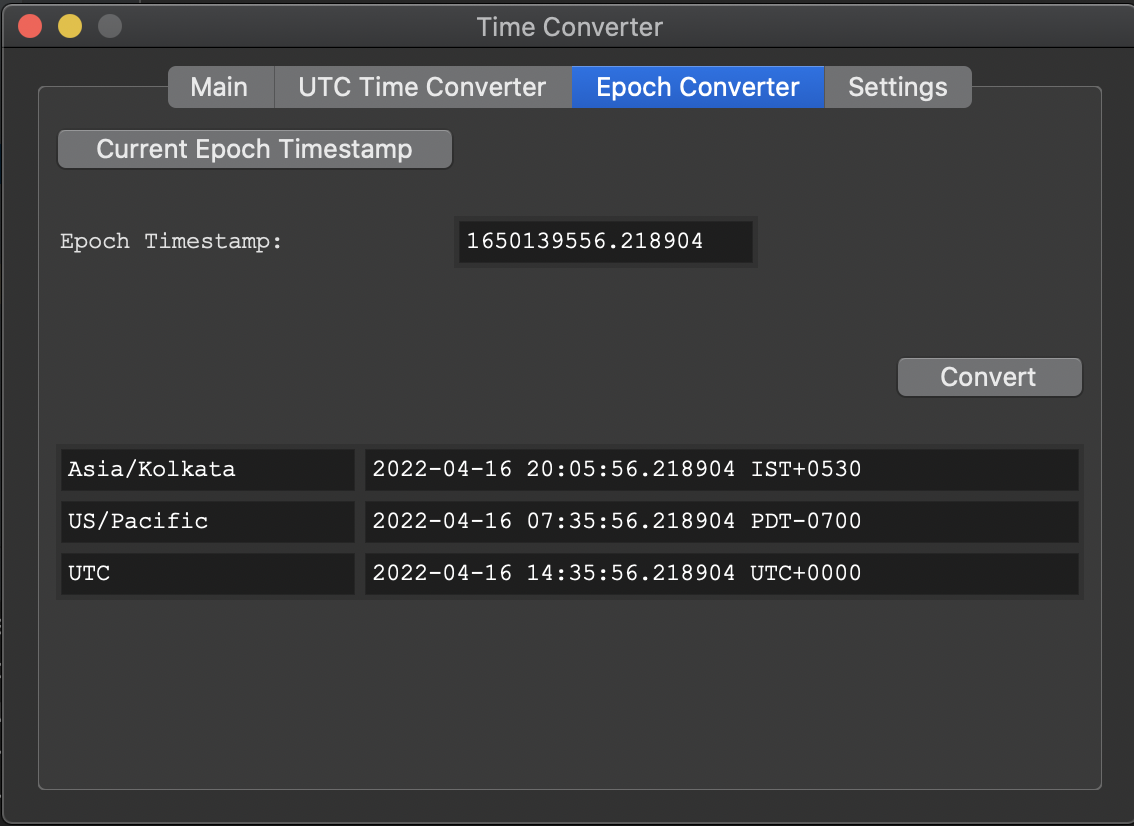Select the Asia/Kolkata timezone cell
1134x826 pixels.
(x=207, y=469)
